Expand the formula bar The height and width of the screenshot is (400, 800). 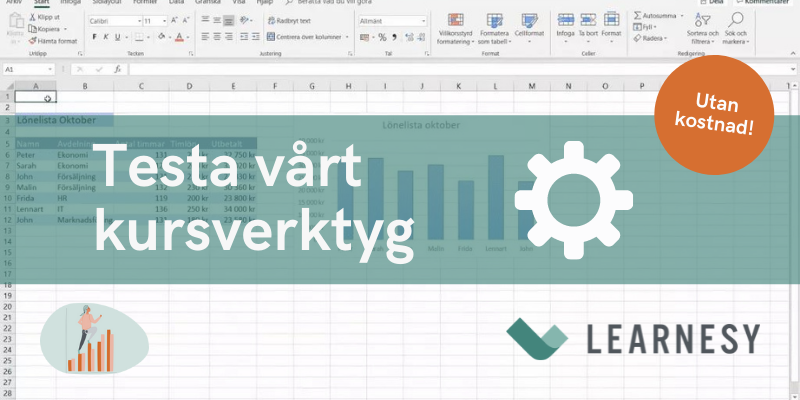coord(794,69)
